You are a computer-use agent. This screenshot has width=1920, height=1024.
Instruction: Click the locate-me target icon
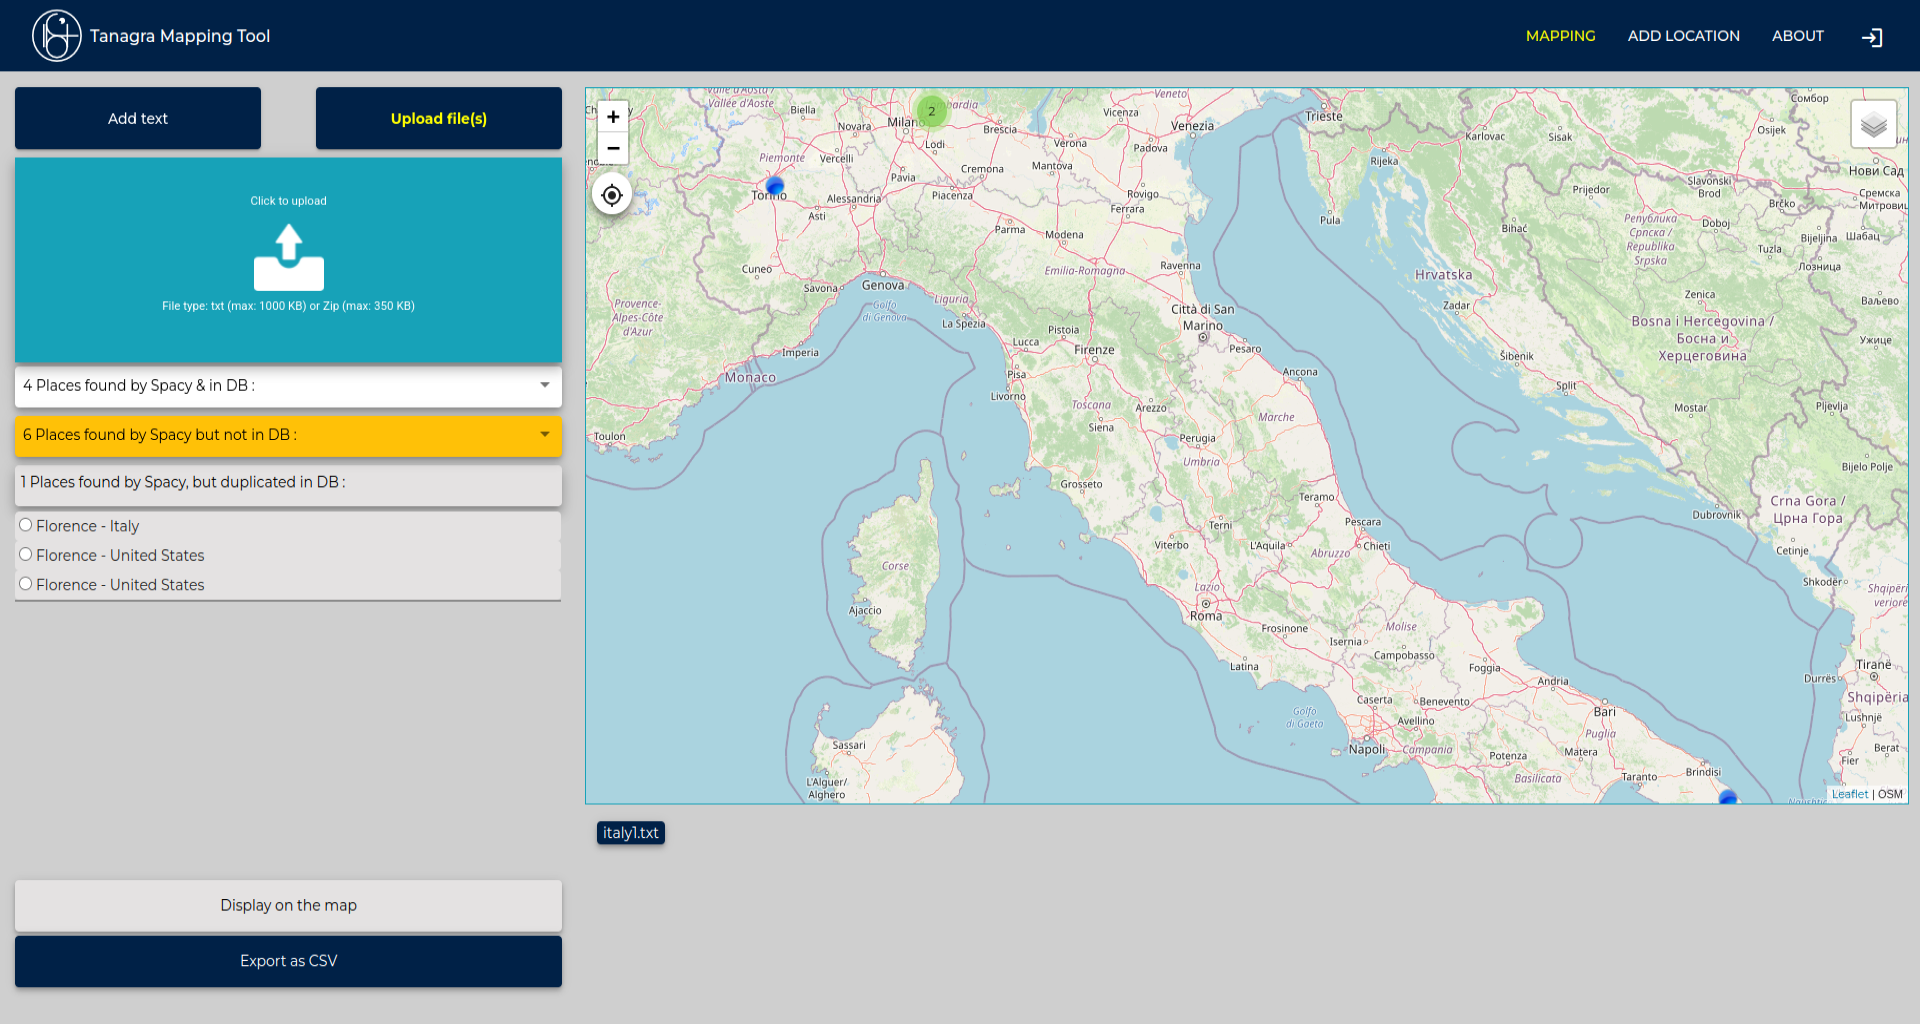tap(612, 195)
